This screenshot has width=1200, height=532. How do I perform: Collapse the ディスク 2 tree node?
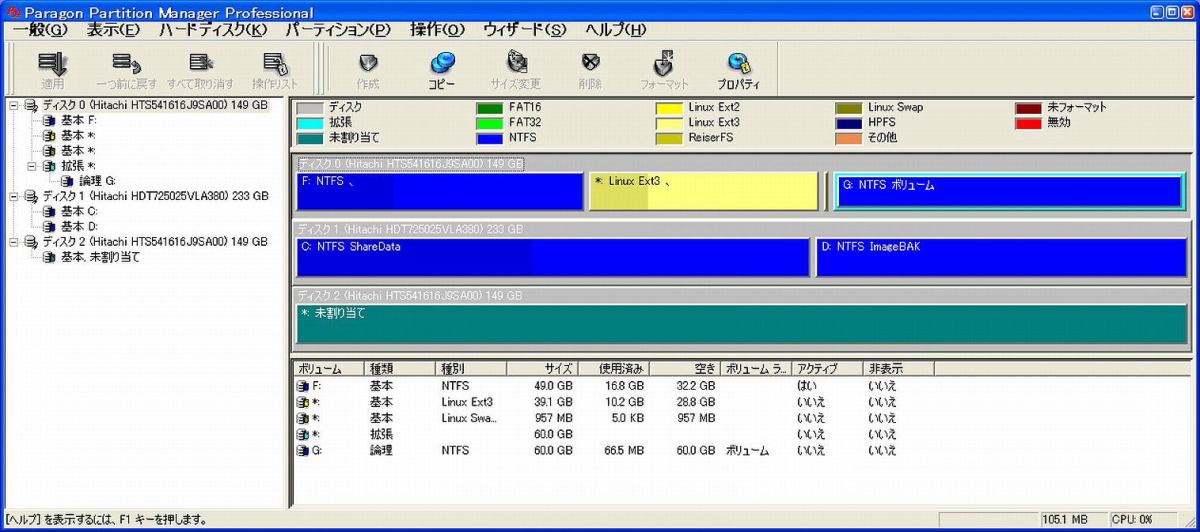click(x=13, y=242)
